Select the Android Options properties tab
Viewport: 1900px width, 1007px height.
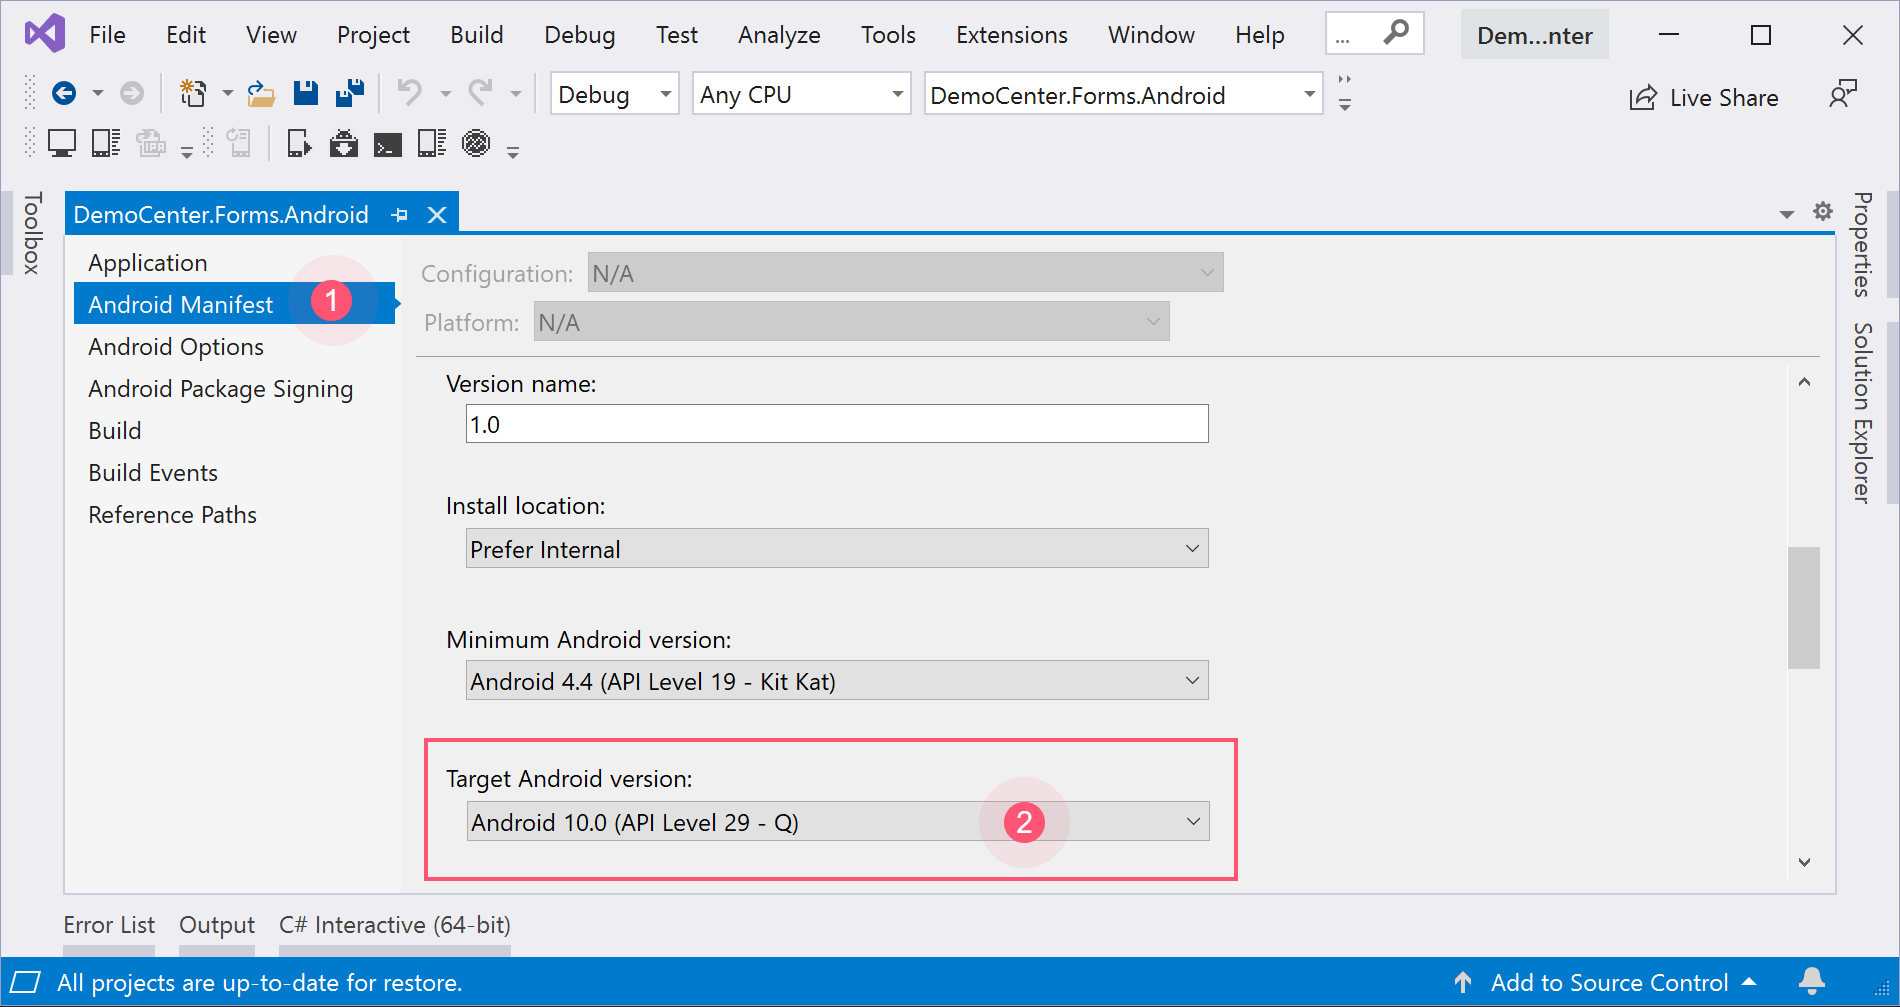[x=176, y=347]
